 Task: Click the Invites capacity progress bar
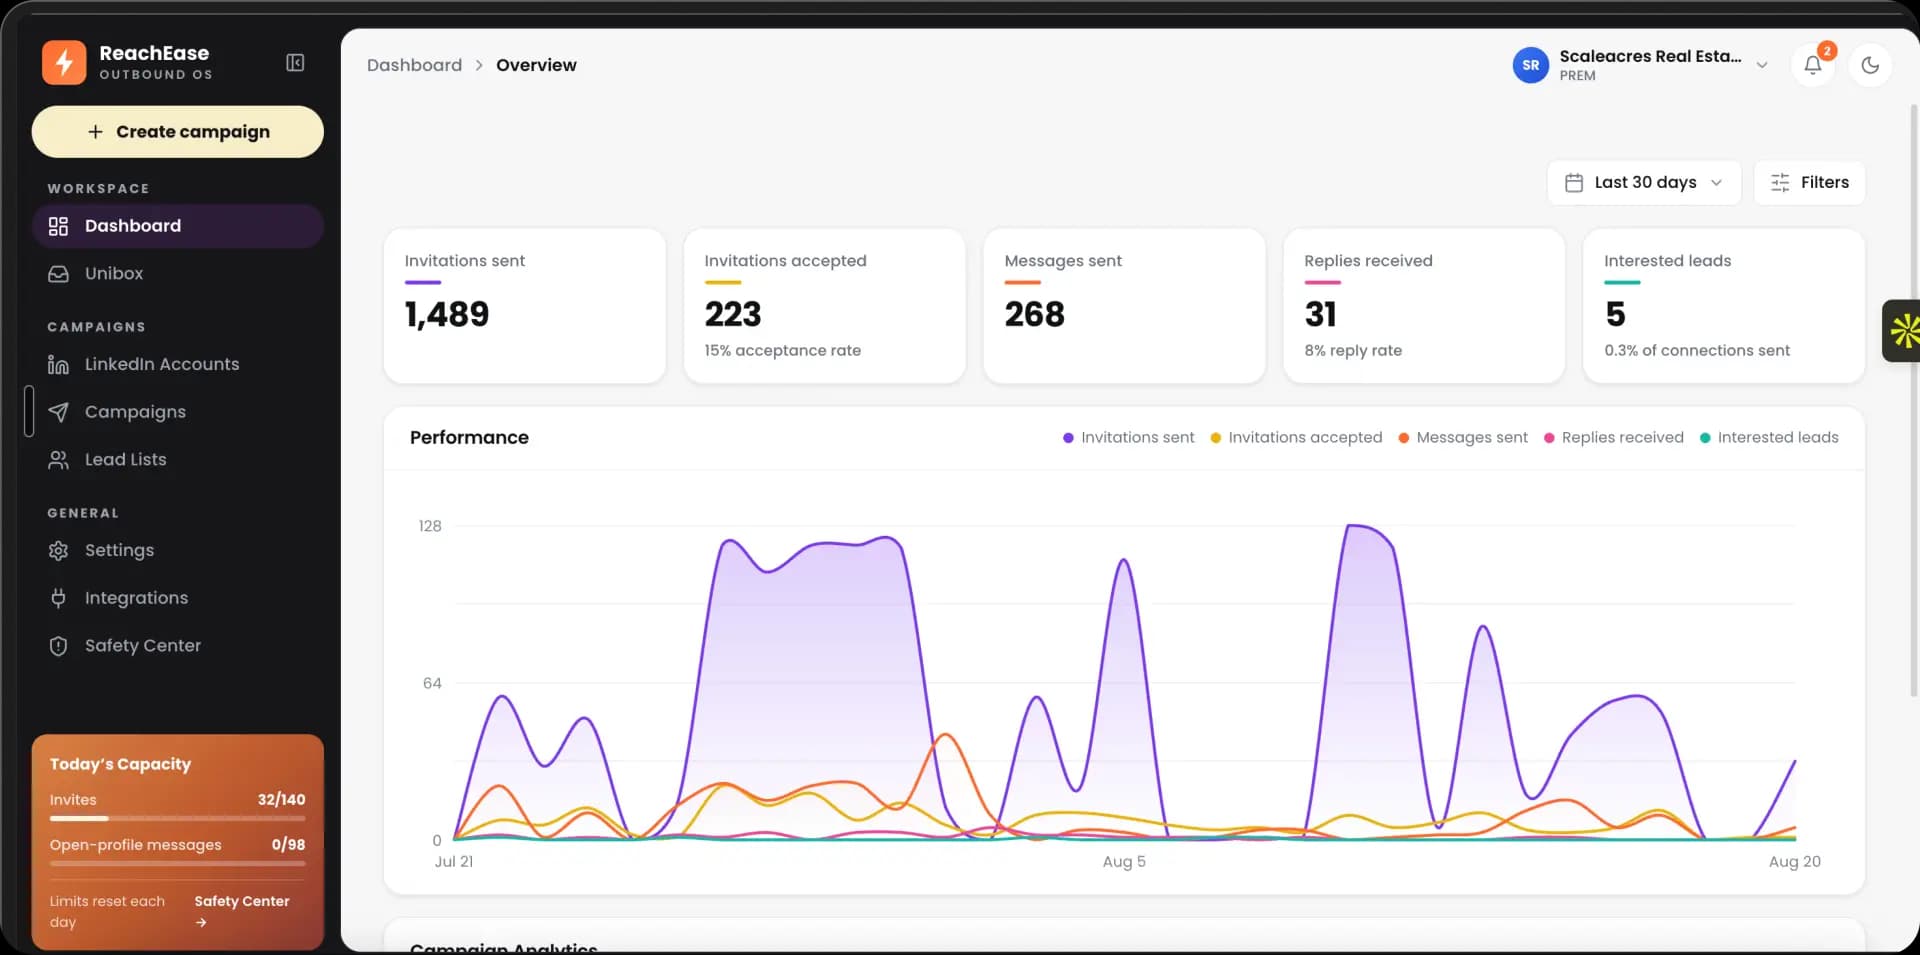point(177,818)
